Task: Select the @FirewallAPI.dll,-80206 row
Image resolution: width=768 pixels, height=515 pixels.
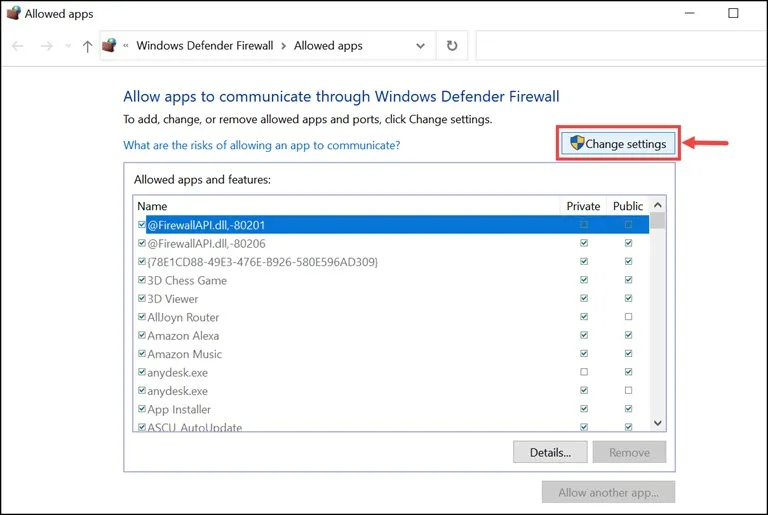Action: pos(392,243)
